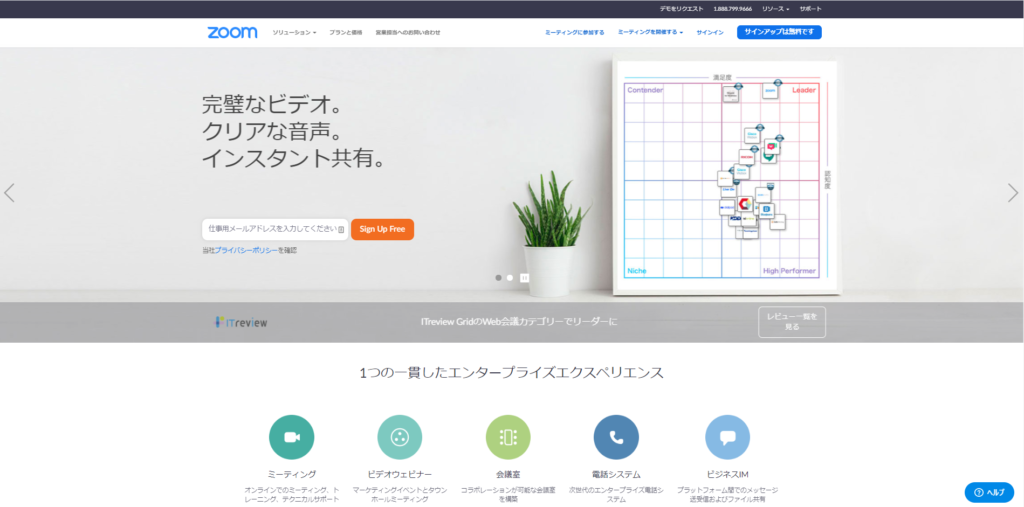Image resolution: width=1024 pixels, height=507 pixels.
Task: Open サポート in top bar
Action: tap(810, 9)
